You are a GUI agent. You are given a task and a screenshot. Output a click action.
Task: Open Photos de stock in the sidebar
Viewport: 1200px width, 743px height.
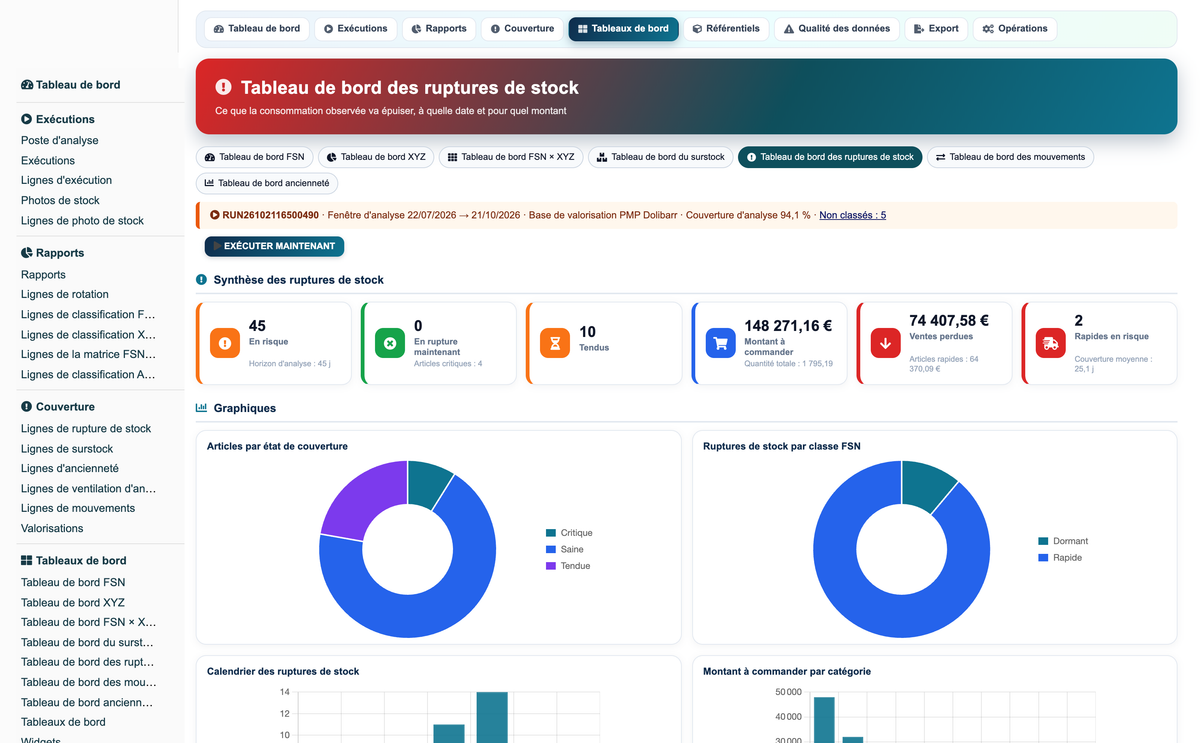pos(60,201)
